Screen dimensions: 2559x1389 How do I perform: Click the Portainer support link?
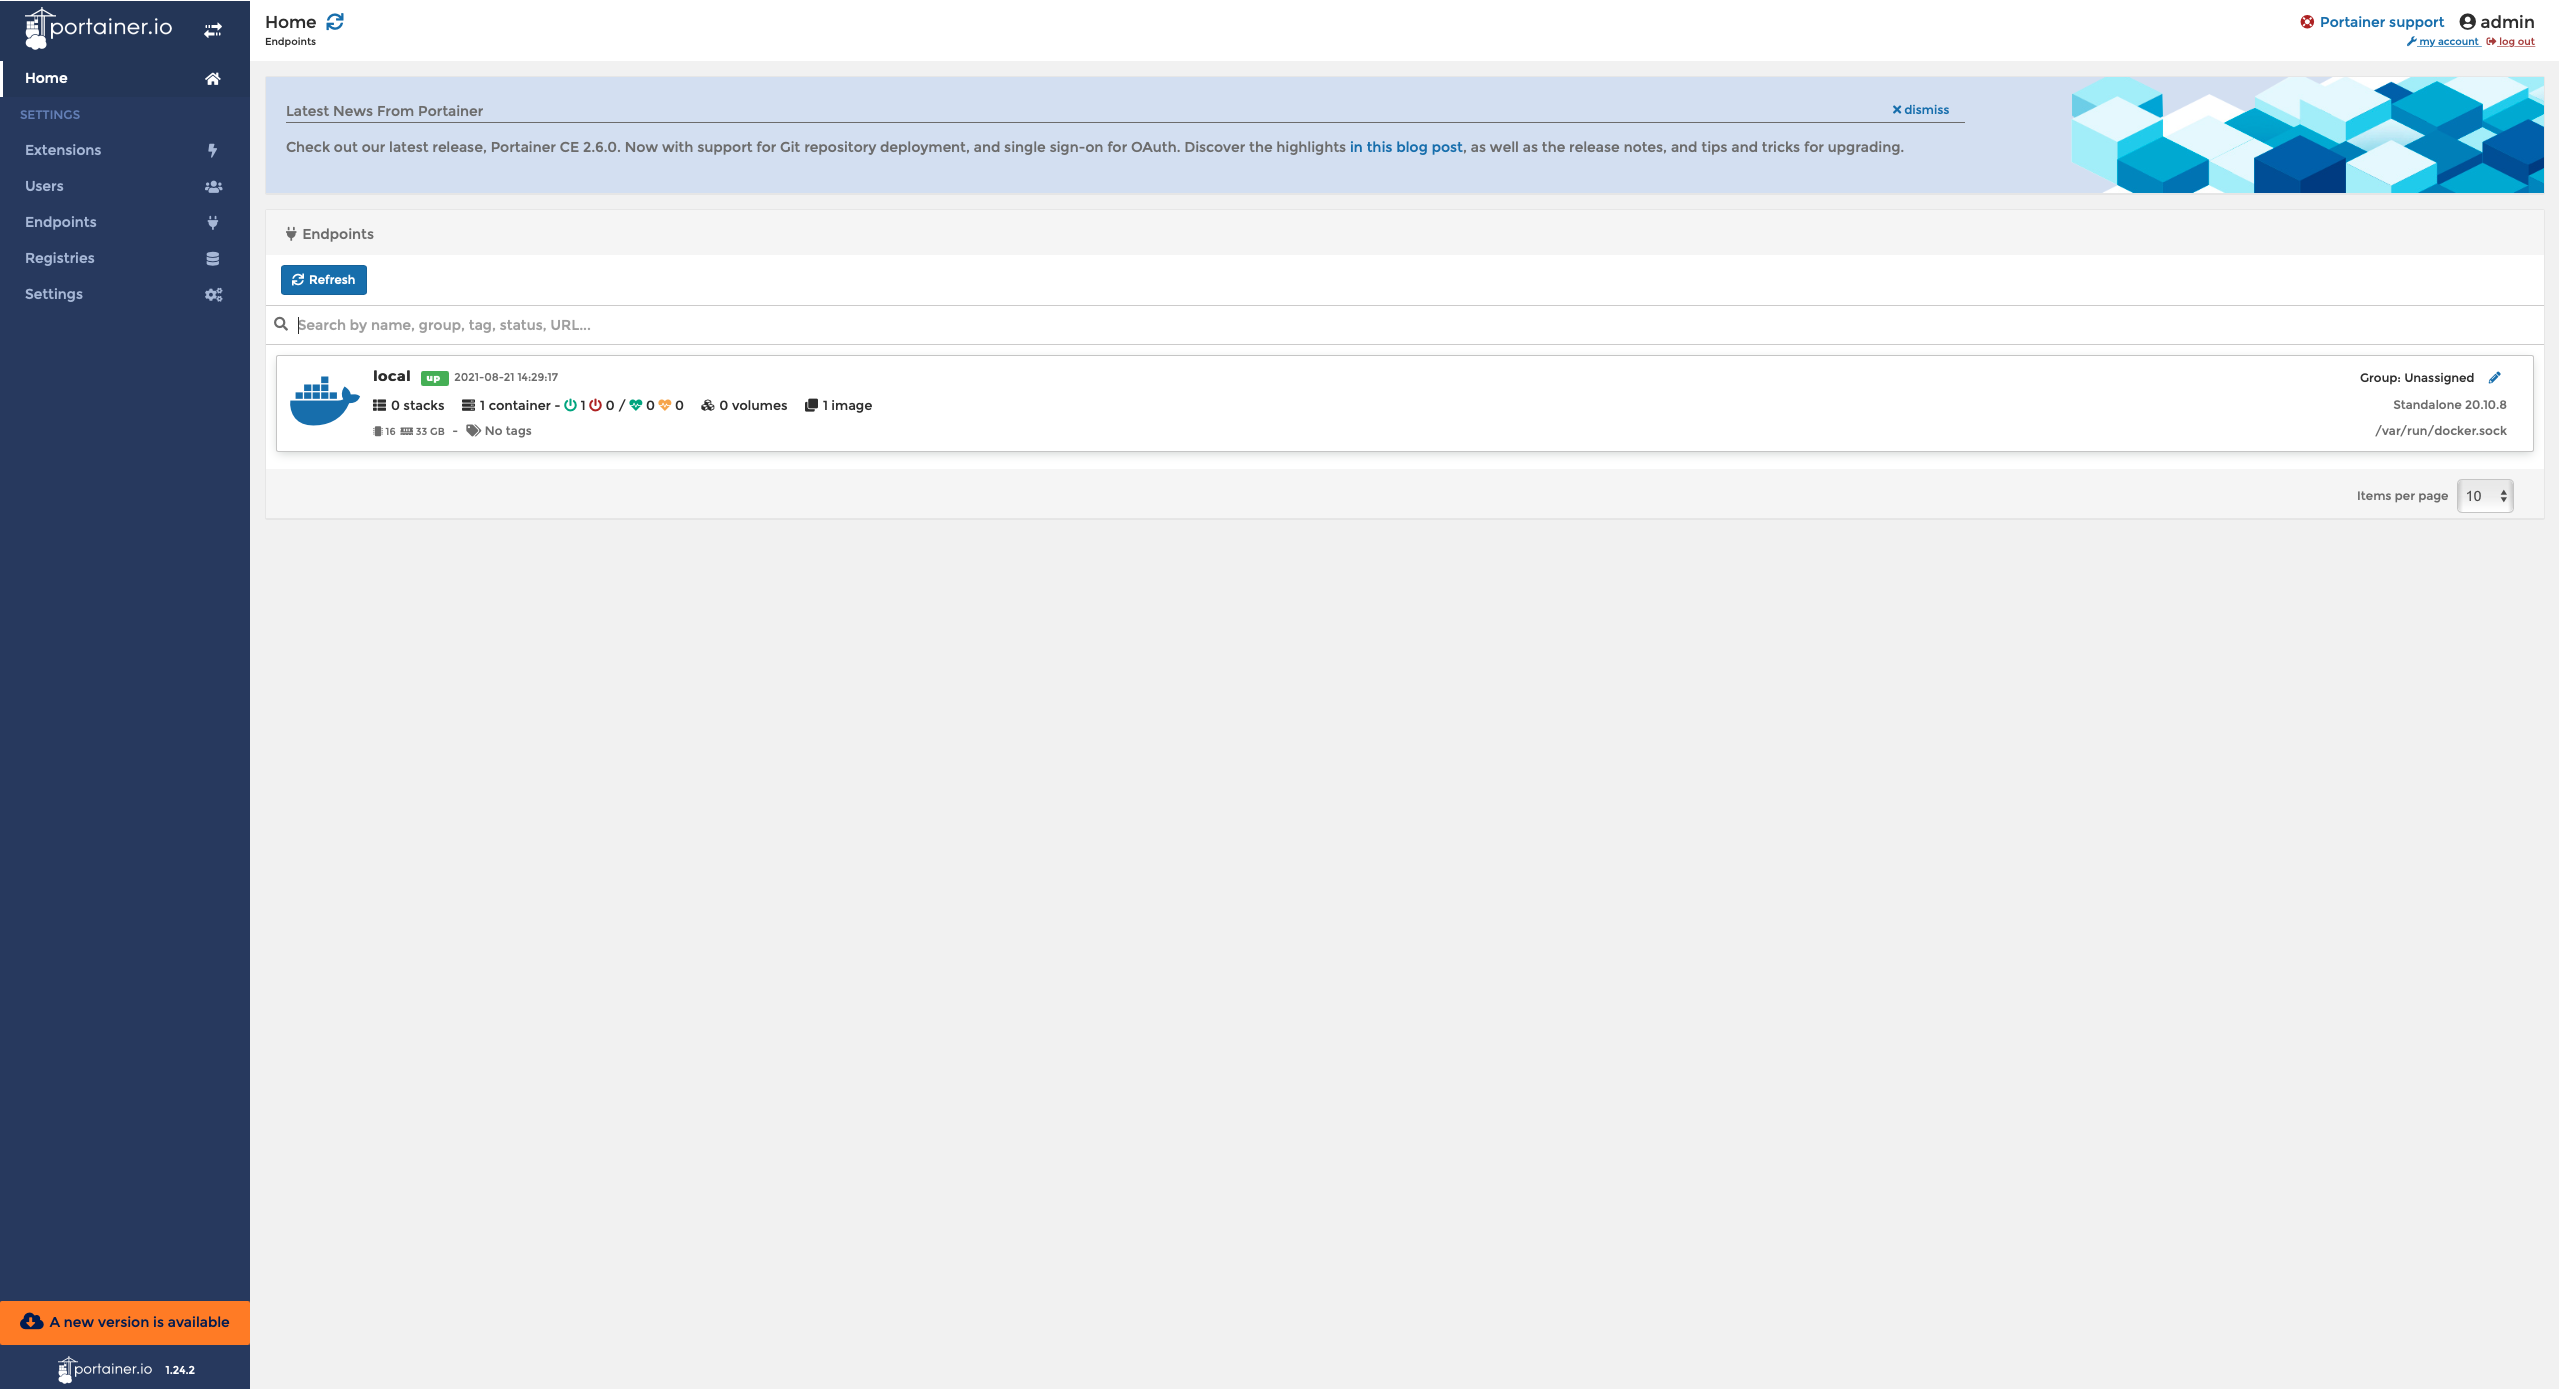tap(2380, 22)
